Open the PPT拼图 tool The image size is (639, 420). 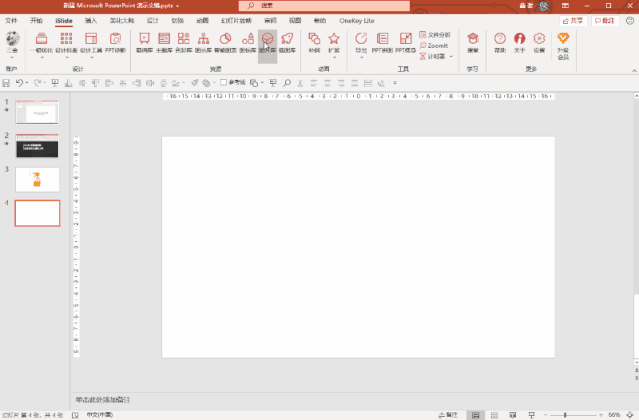click(x=382, y=42)
